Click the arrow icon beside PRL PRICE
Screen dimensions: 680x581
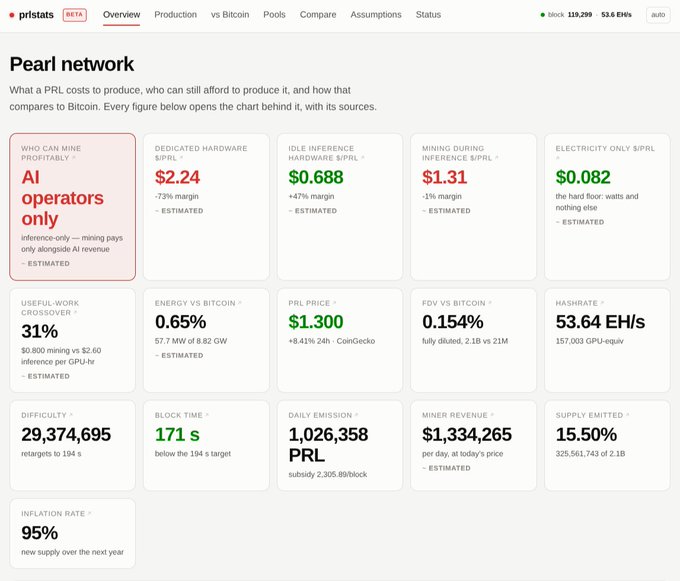tap(334, 303)
